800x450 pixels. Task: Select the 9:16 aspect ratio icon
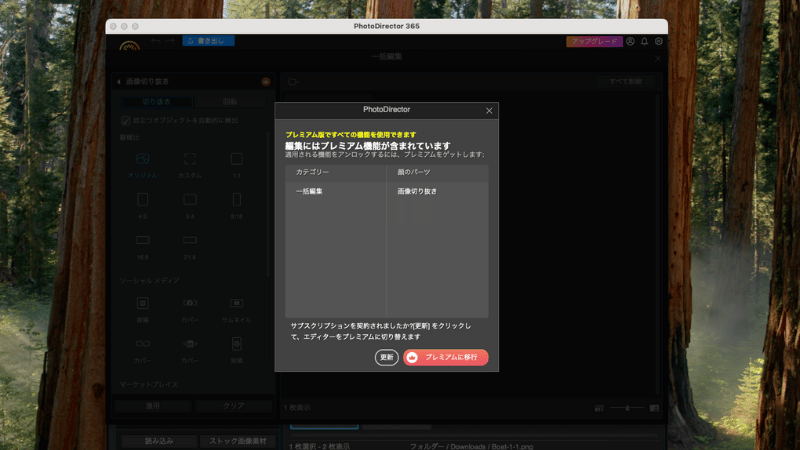pos(237,199)
